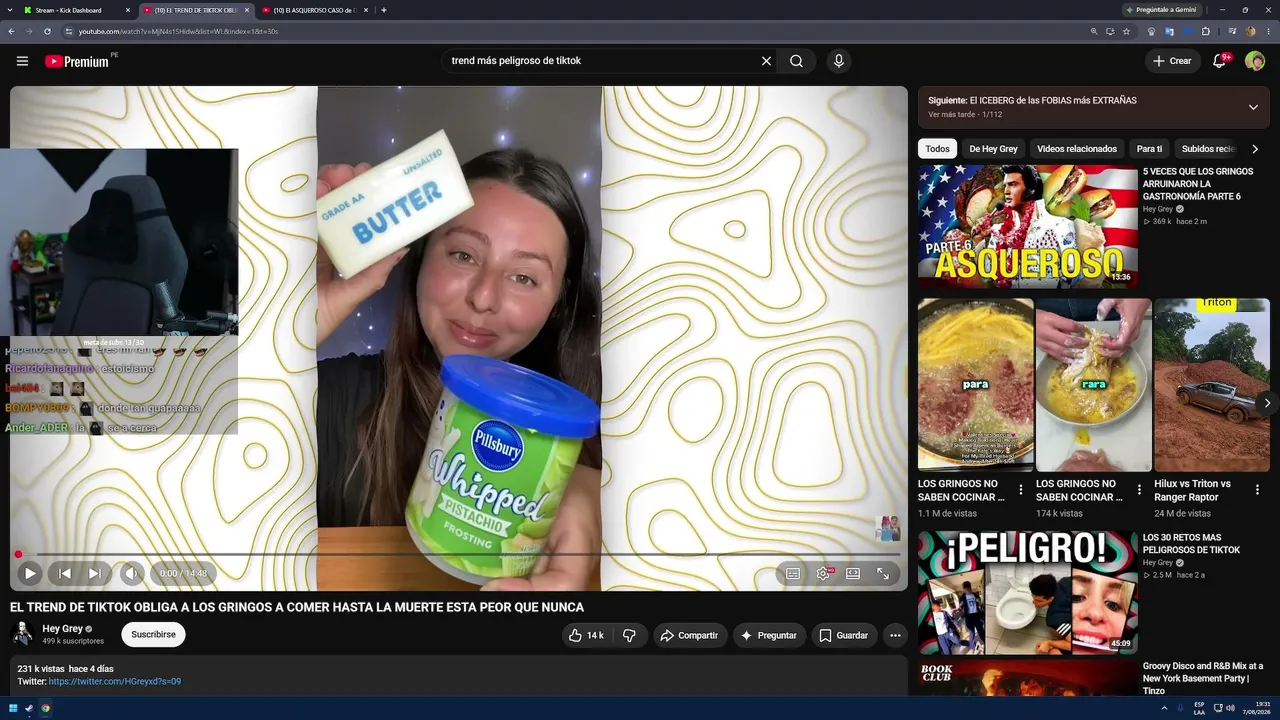The image size is (1280, 720).
Task: Open taskbar volume control
Action: pyautogui.click(x=1230, y=708)
